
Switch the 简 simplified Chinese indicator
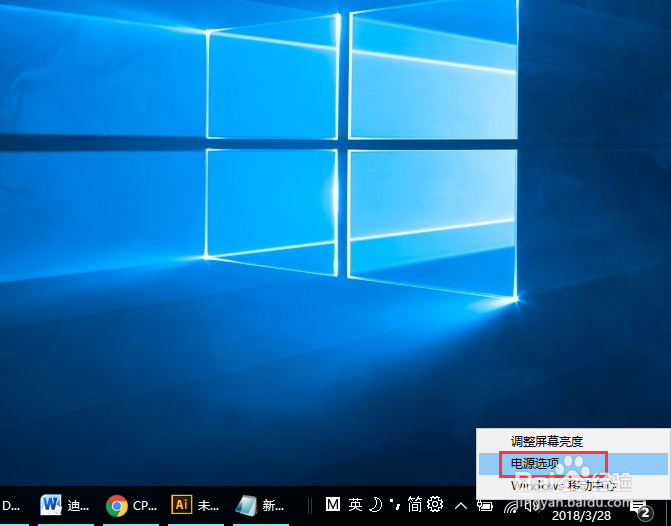click(414, 505)
